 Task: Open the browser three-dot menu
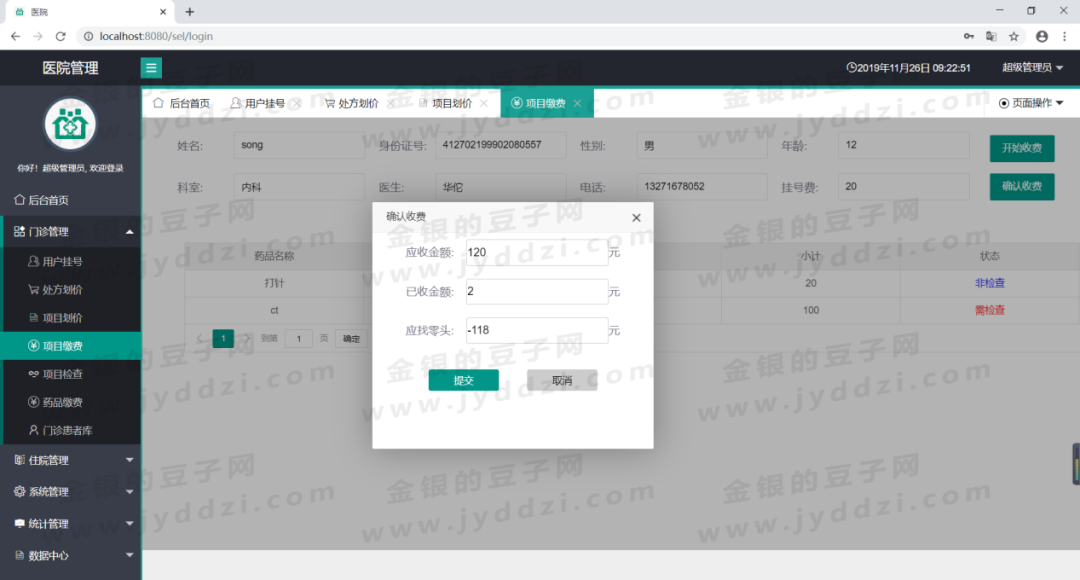coord(1064,37)
